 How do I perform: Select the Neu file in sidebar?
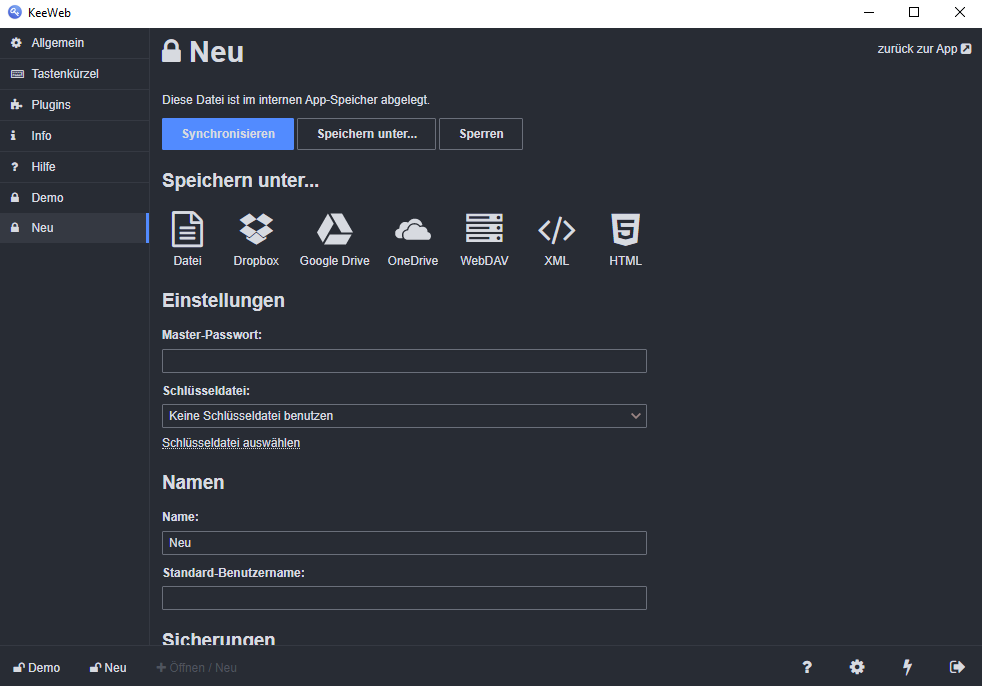[x=75, y=227]
